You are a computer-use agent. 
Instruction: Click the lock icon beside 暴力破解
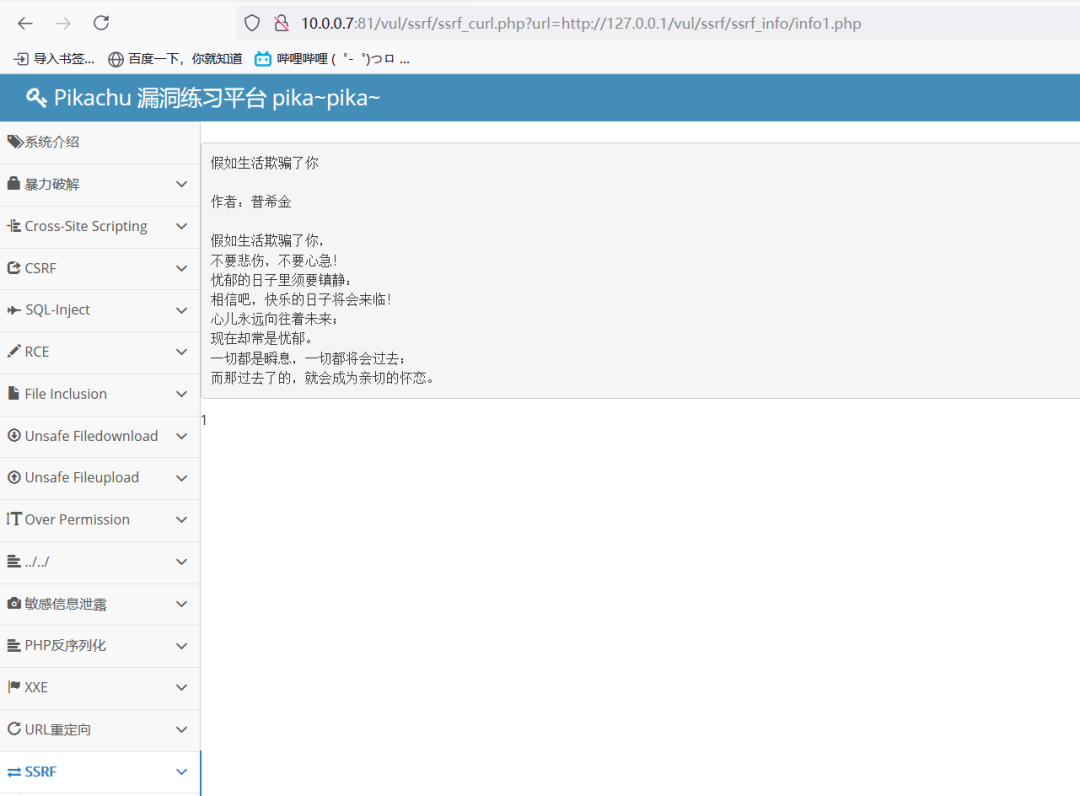[14, 184]
